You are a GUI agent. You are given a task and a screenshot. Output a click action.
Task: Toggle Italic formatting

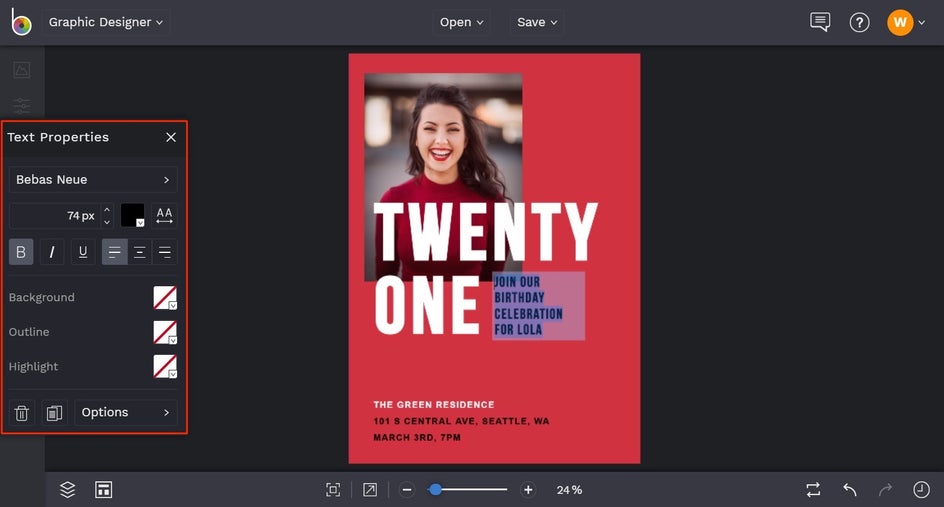click(52, 252)
